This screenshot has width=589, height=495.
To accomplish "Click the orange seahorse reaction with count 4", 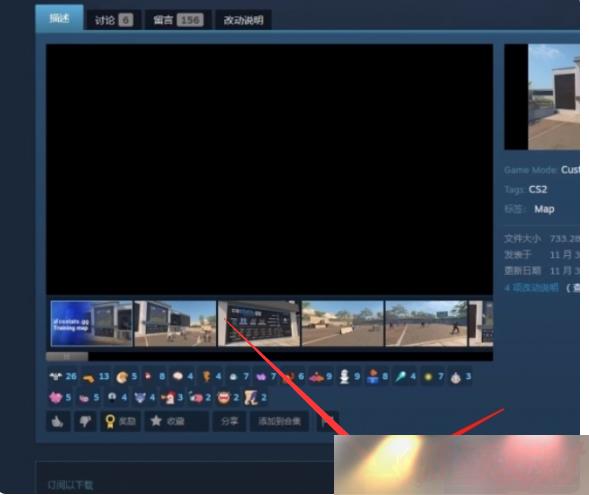I will click(x=211, y=376).
